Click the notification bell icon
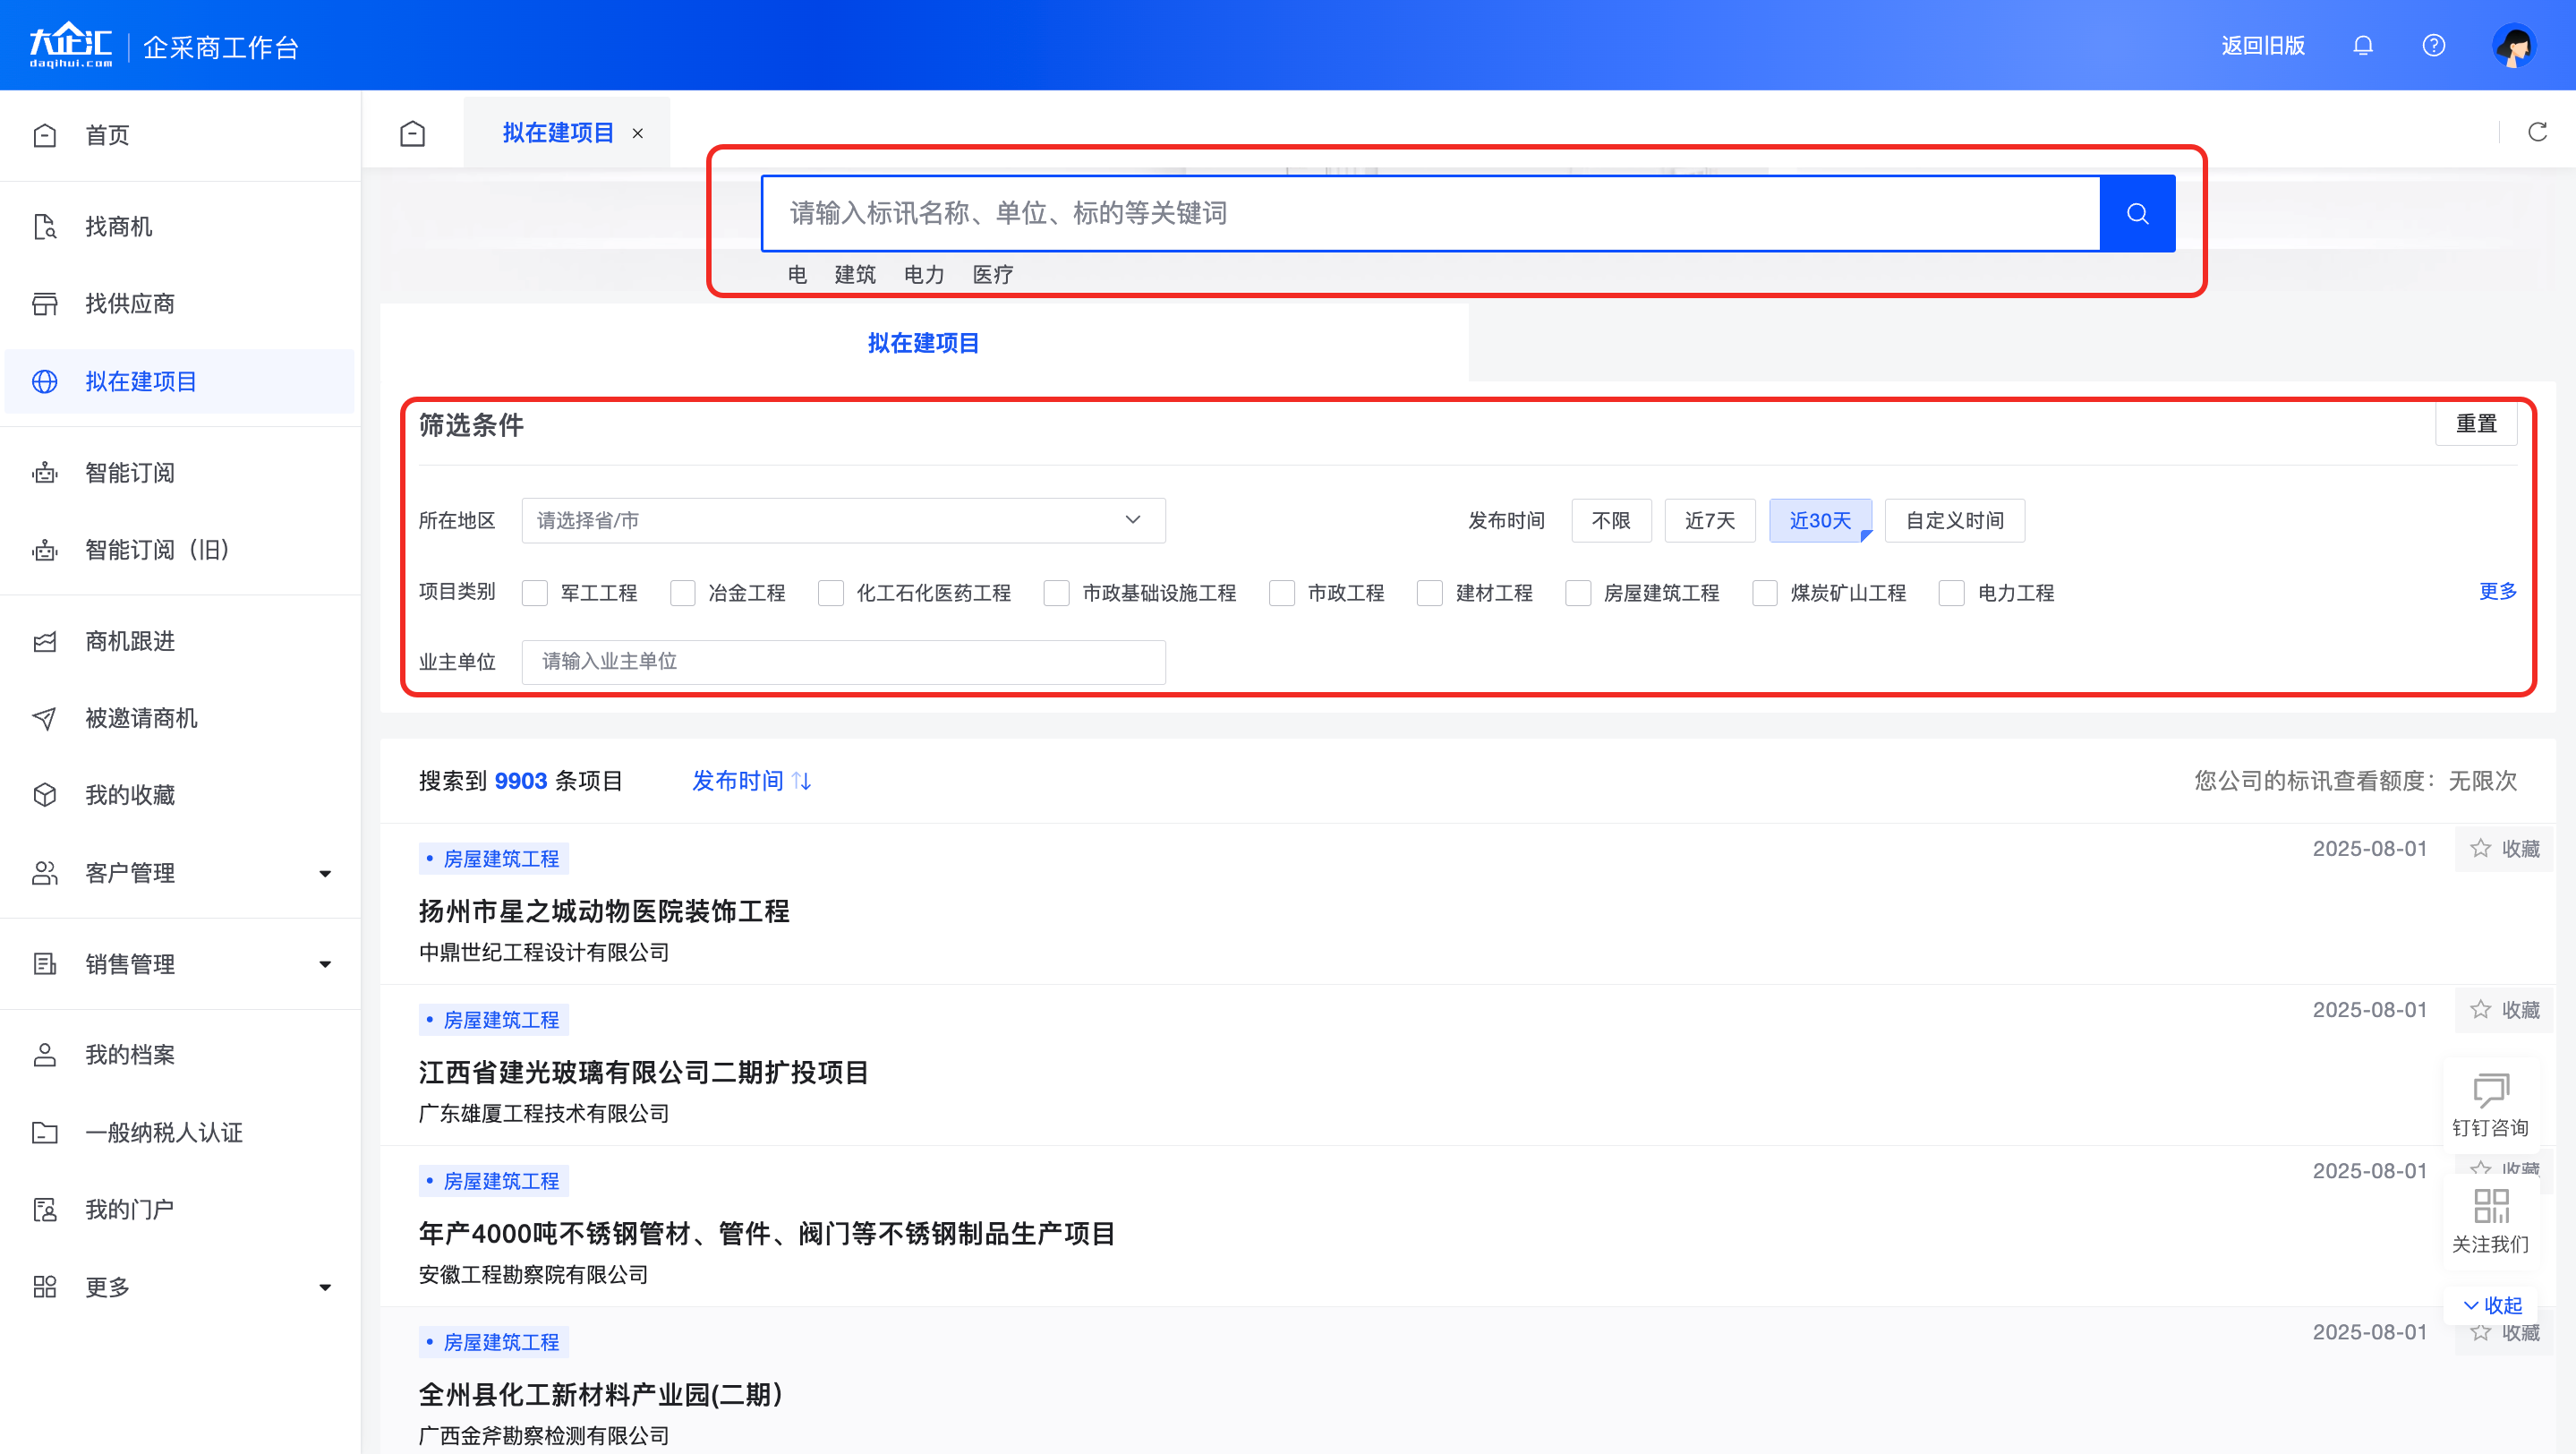This screenshot has width=2576, height=1454. click(x=2363, y=46)
